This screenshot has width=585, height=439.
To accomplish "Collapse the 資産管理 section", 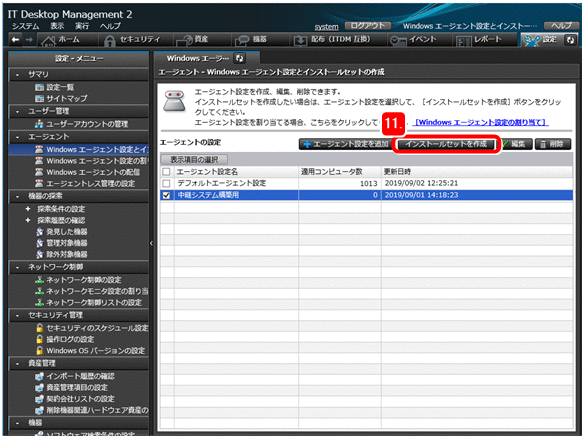I will pos(17,363).
